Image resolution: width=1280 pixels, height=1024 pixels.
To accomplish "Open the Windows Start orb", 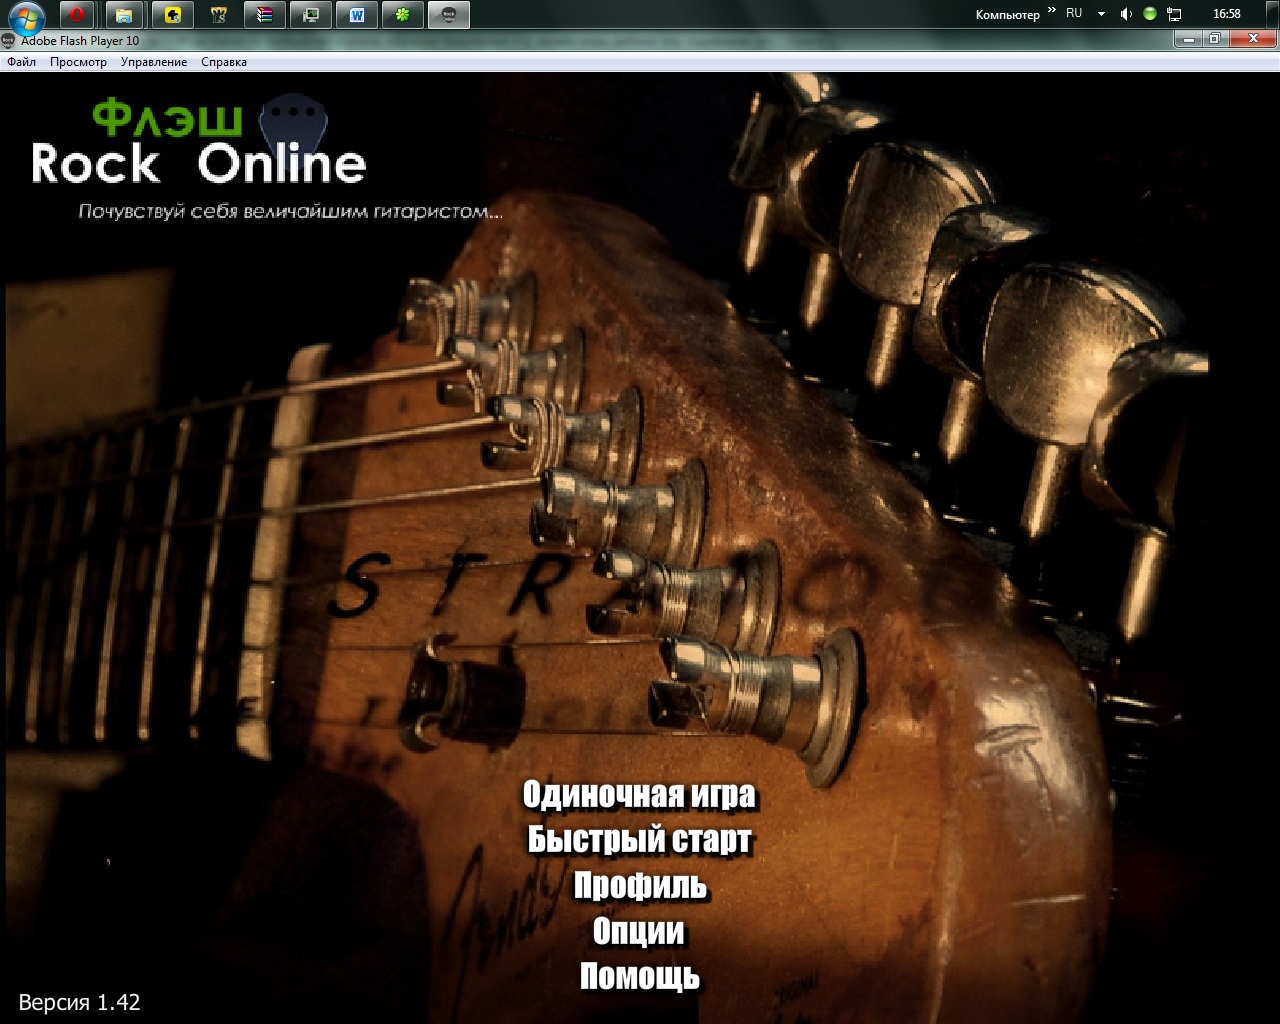I will coord(27,15).
